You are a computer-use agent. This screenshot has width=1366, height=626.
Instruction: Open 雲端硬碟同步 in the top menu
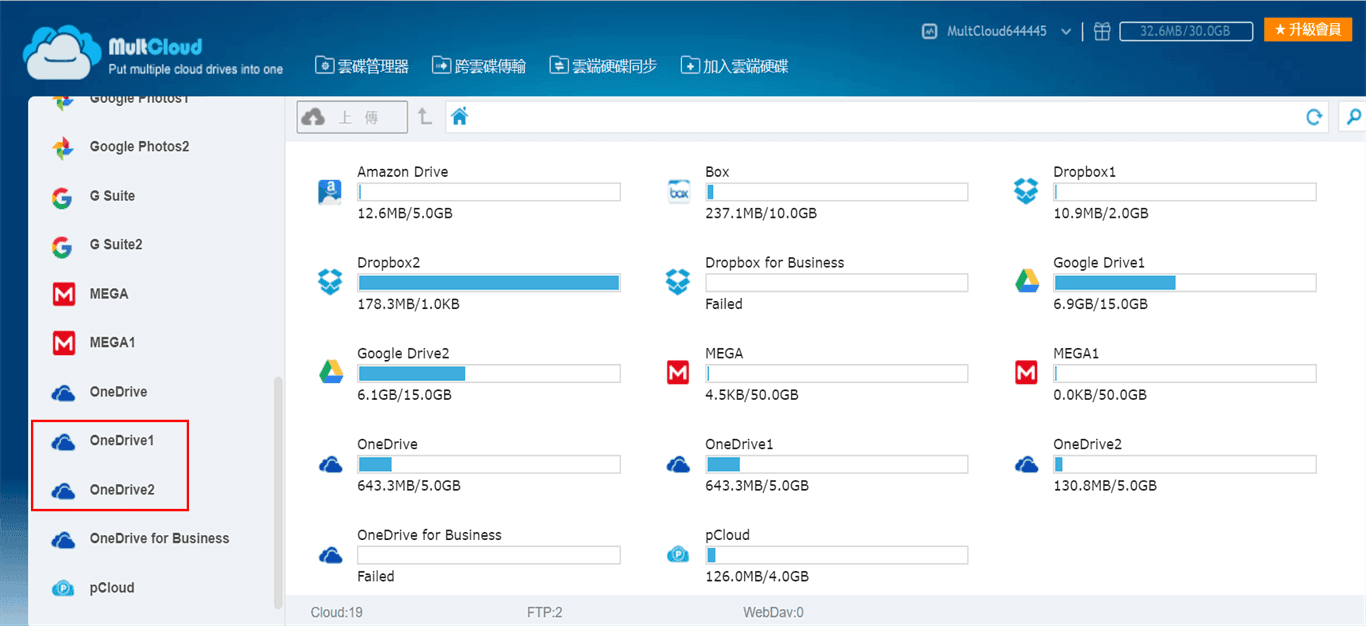(603, 66)
